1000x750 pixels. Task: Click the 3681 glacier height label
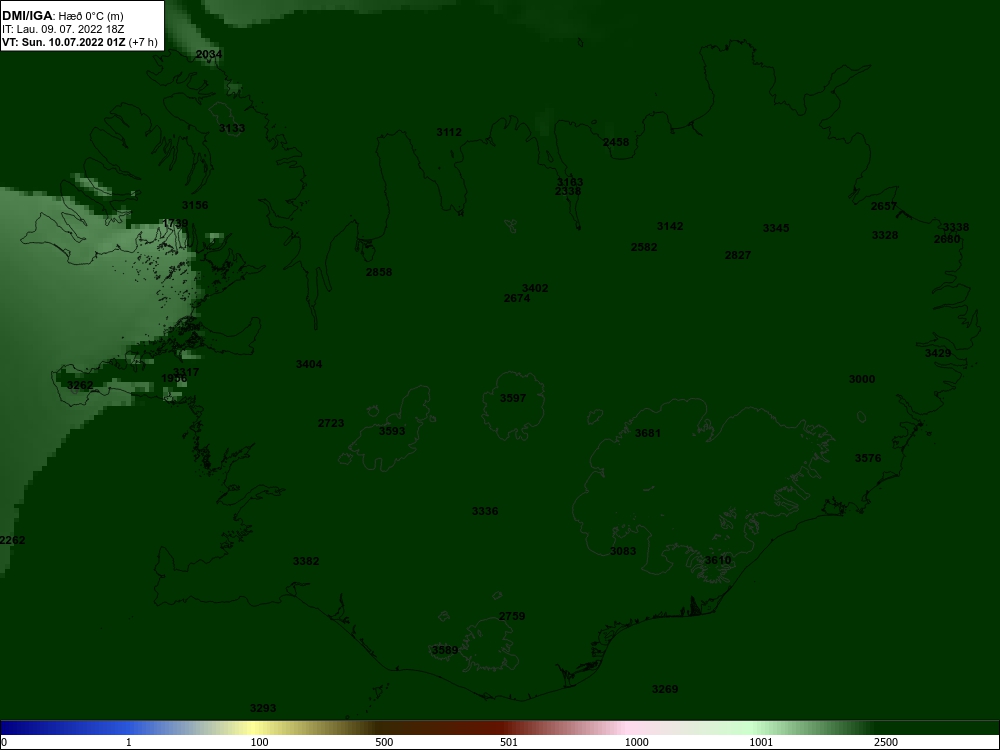click(648, 433)
